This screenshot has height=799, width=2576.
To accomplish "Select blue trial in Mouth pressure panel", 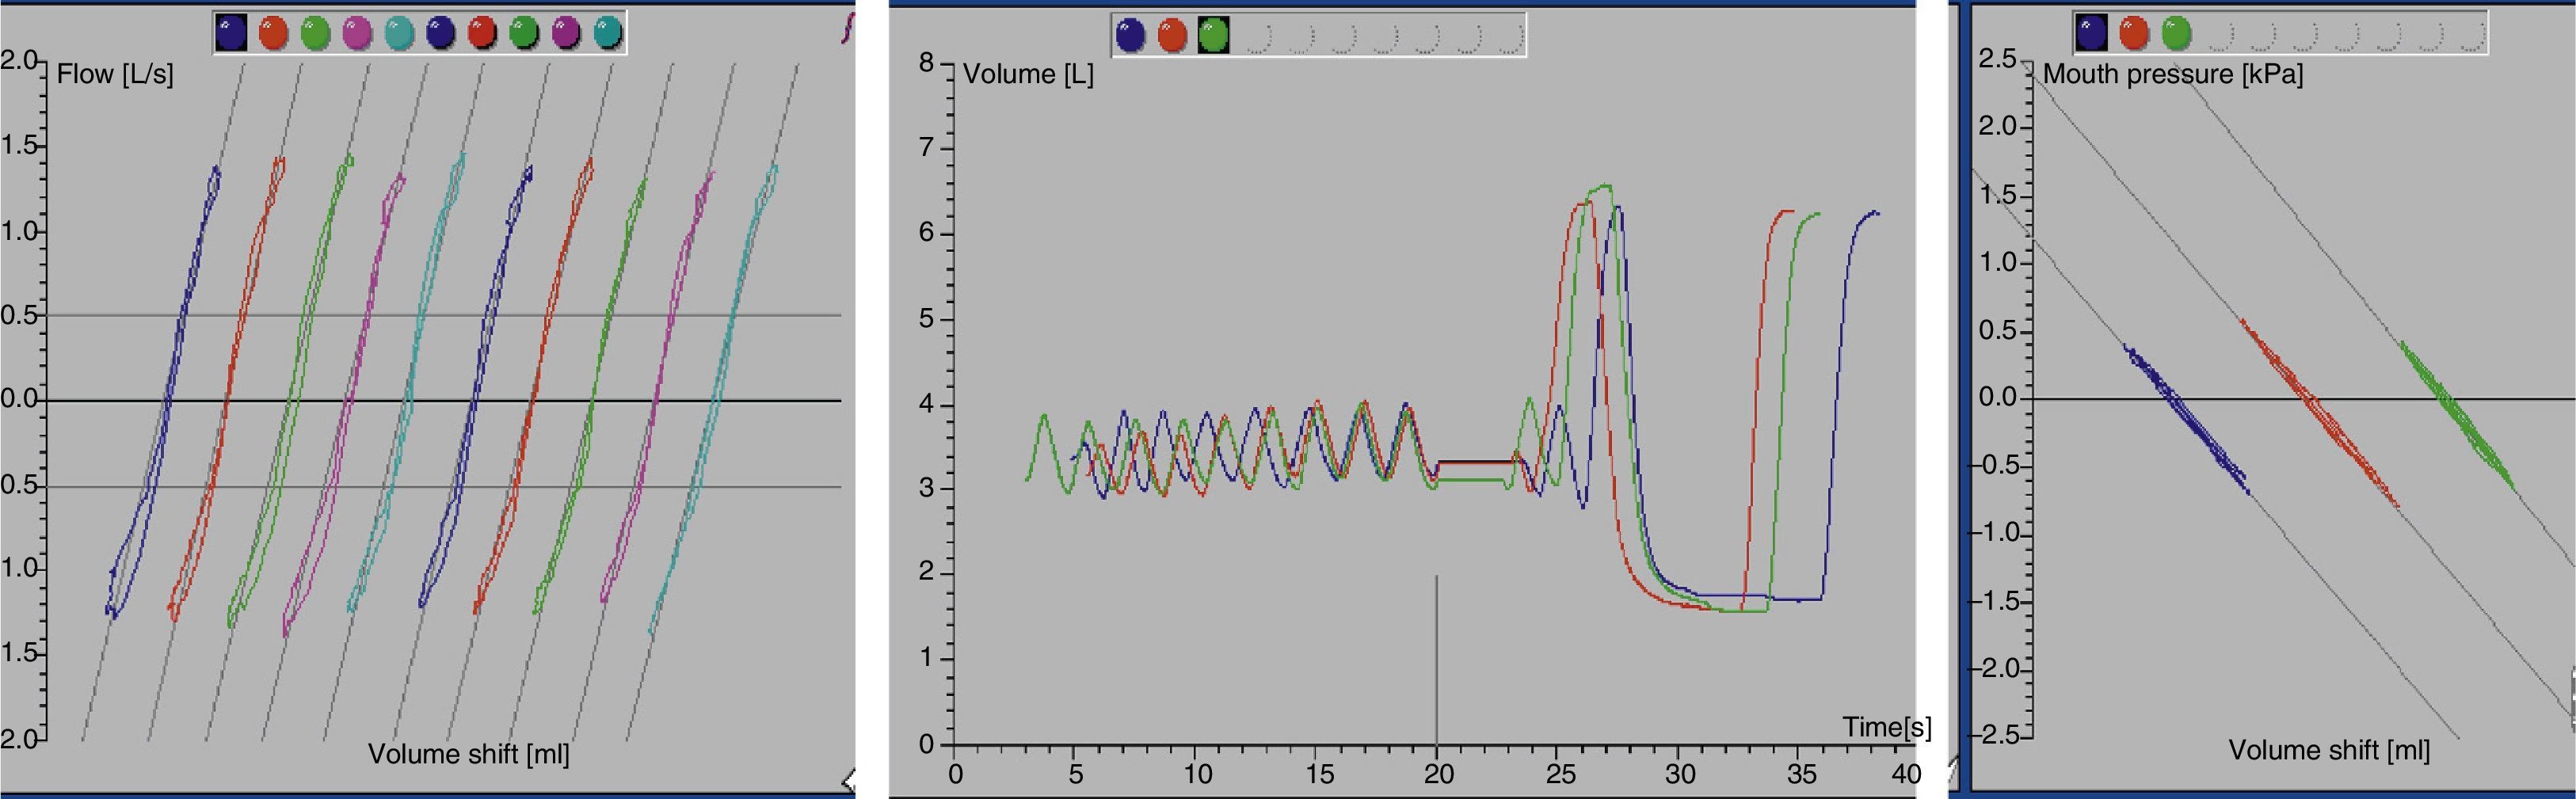I will coord(2091,33).
